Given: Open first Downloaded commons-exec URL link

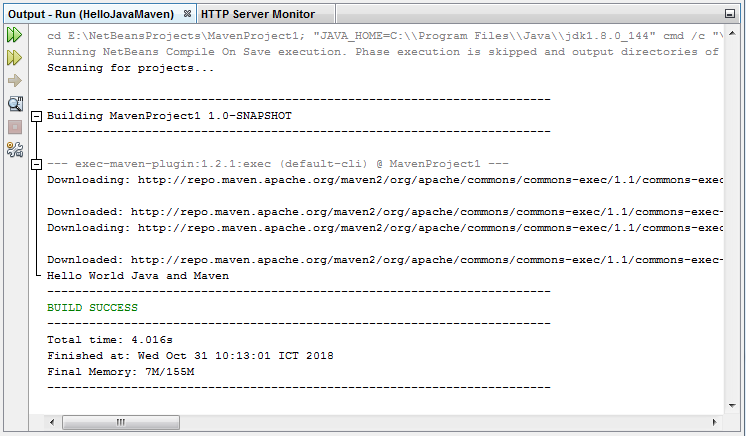Looking at the screenshot, I should coord(427,212).
